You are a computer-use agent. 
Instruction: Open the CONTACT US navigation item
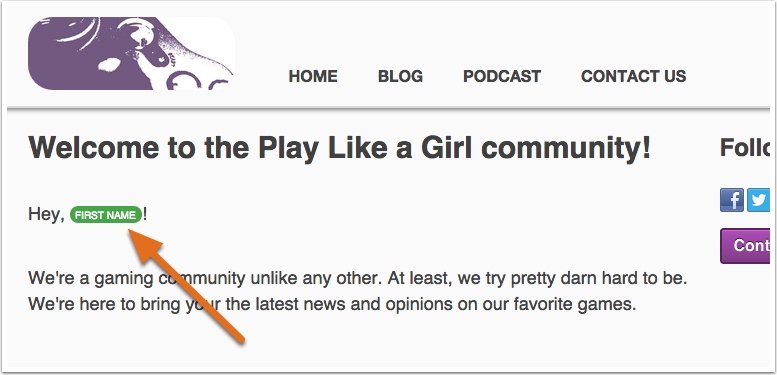633,76
